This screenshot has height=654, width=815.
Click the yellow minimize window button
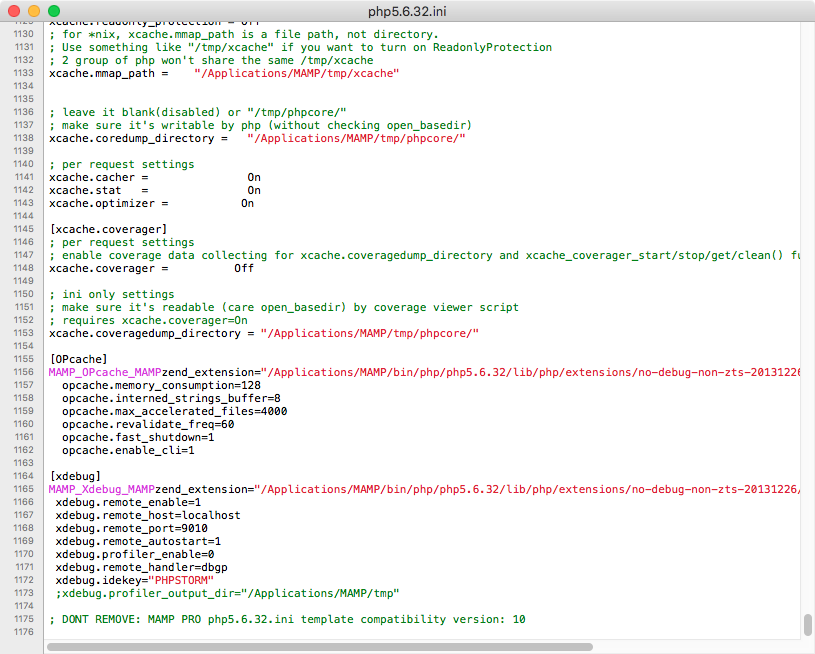point(34,11)
